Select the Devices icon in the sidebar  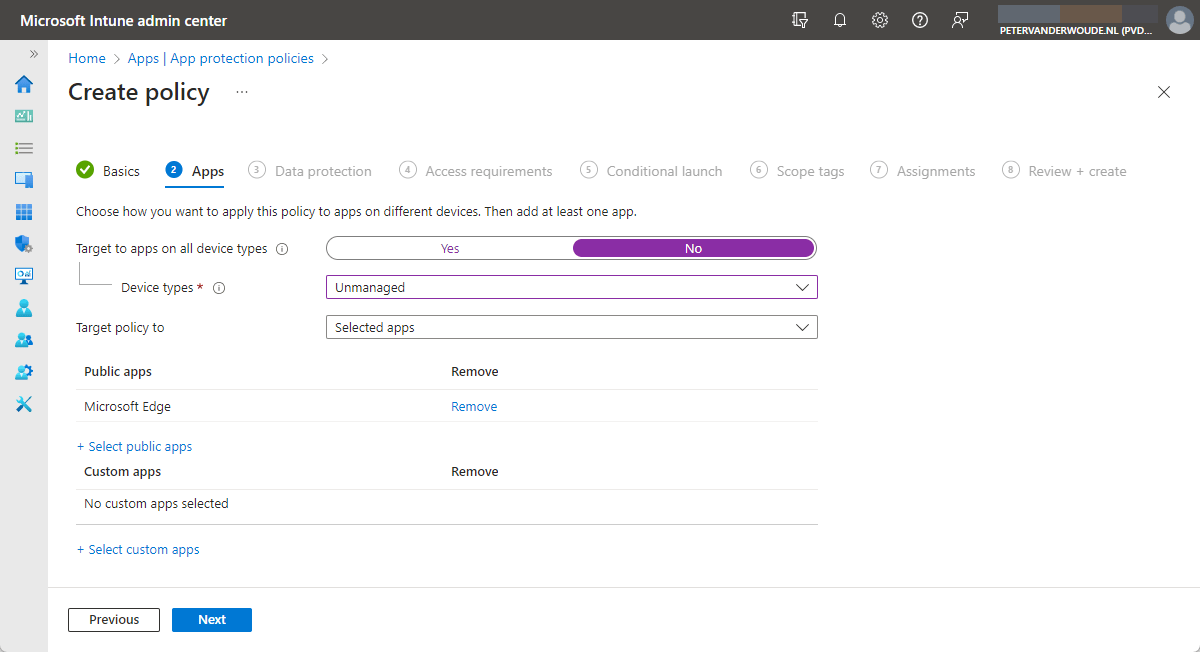23,180
